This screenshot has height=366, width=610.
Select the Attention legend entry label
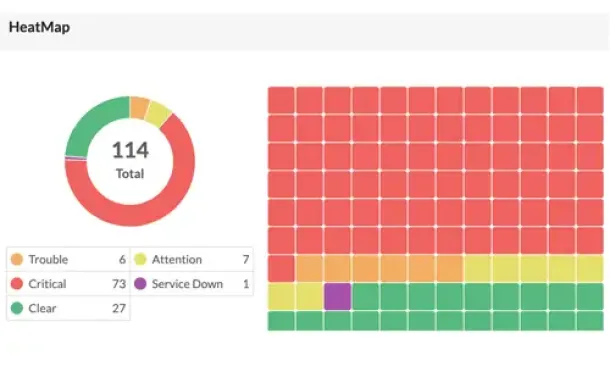[177, 259]
